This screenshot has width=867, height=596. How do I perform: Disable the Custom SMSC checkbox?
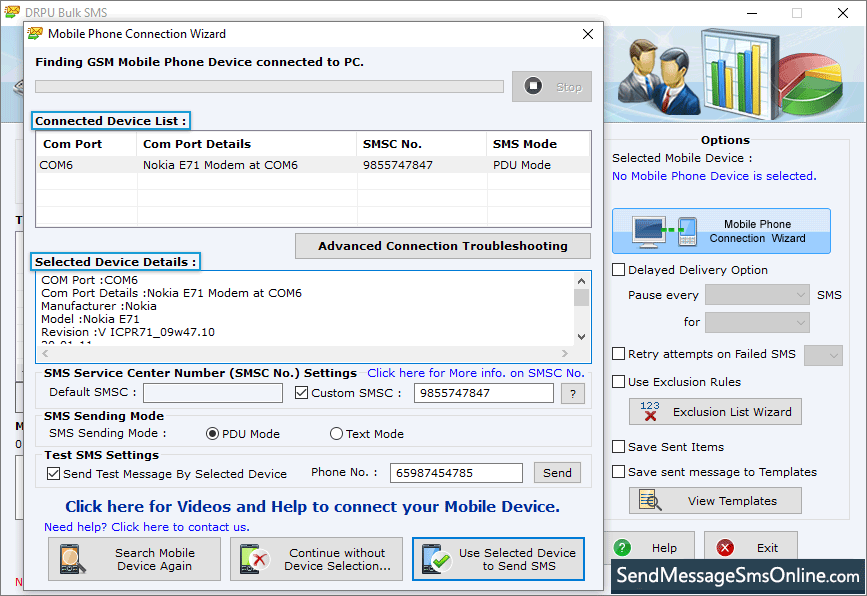(301, 393)
